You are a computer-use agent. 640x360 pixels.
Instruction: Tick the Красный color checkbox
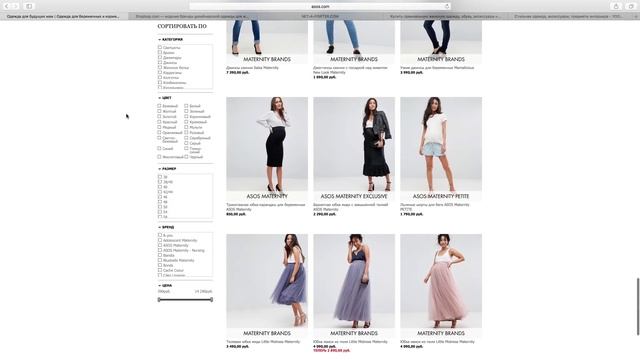pos(160,122)
